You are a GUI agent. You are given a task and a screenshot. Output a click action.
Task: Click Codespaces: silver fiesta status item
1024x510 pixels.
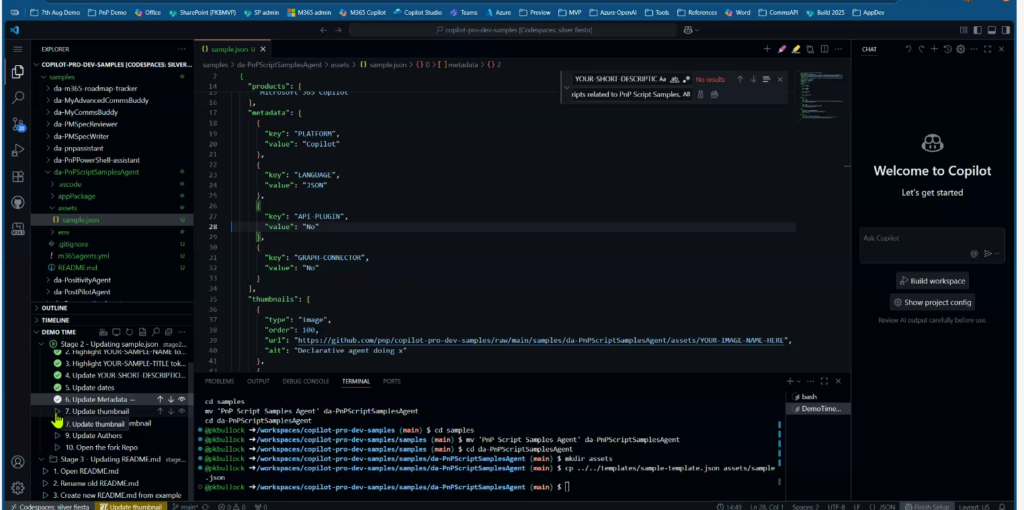pos(49,506)
